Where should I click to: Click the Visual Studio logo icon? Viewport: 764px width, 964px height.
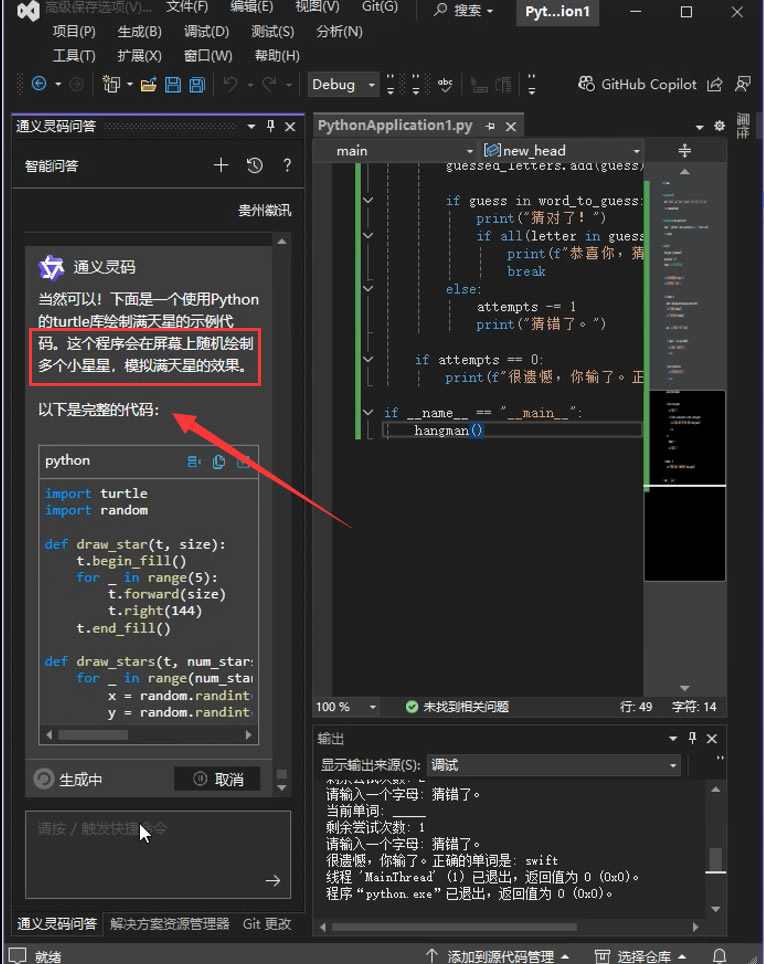tap(28, 10)
